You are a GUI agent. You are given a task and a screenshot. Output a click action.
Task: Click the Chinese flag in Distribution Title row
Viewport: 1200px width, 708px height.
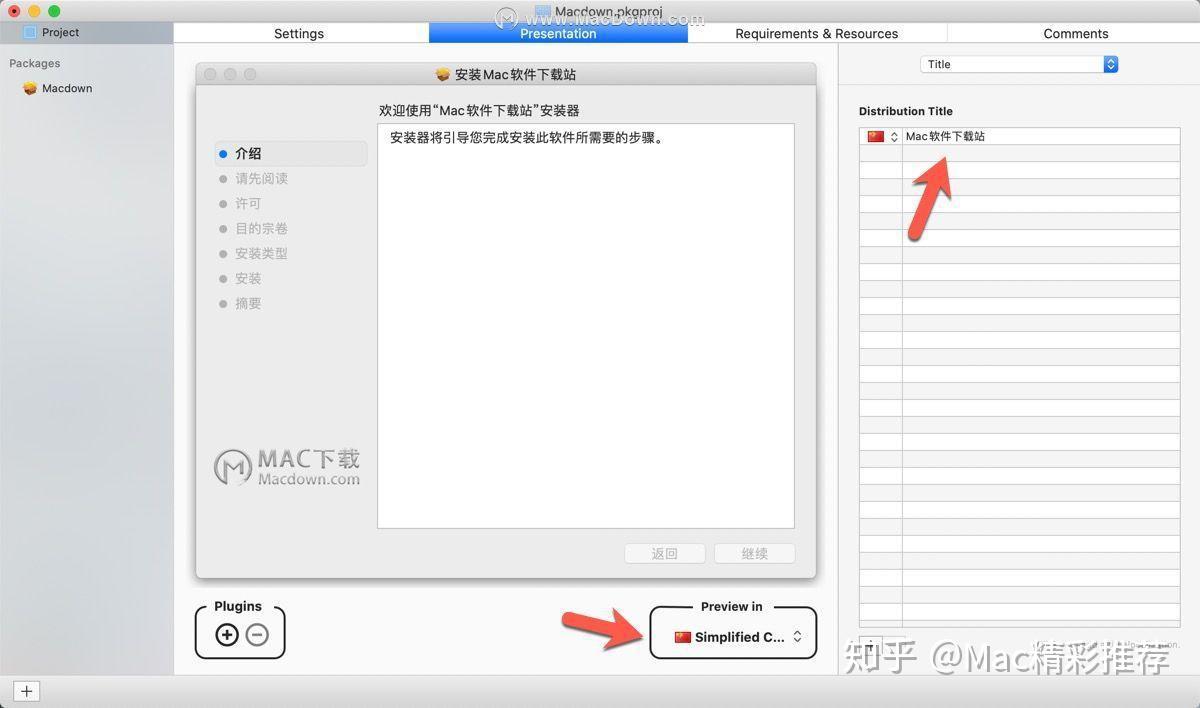tap(875, 136)
